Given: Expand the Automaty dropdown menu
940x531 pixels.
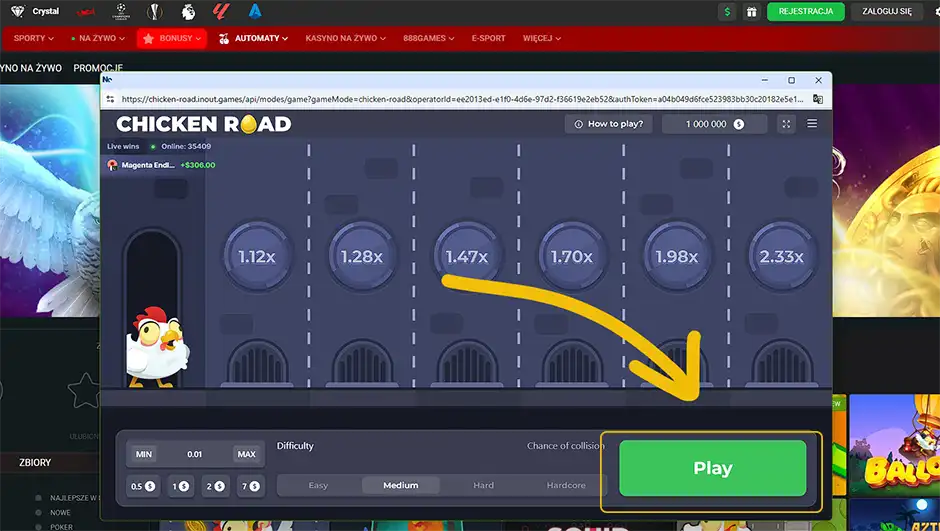Looking at the screenshot, I should click(254, 38).
